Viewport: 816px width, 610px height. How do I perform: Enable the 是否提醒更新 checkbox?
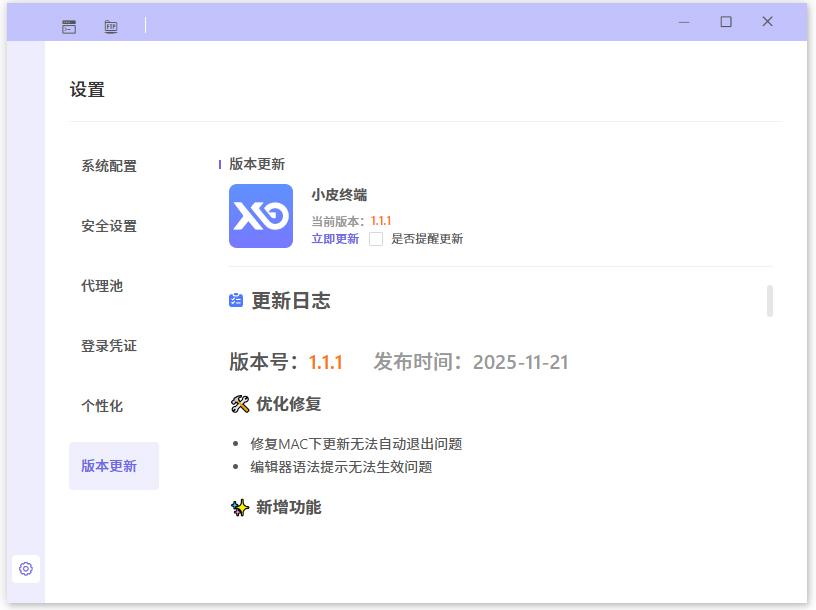click(375, 238)
